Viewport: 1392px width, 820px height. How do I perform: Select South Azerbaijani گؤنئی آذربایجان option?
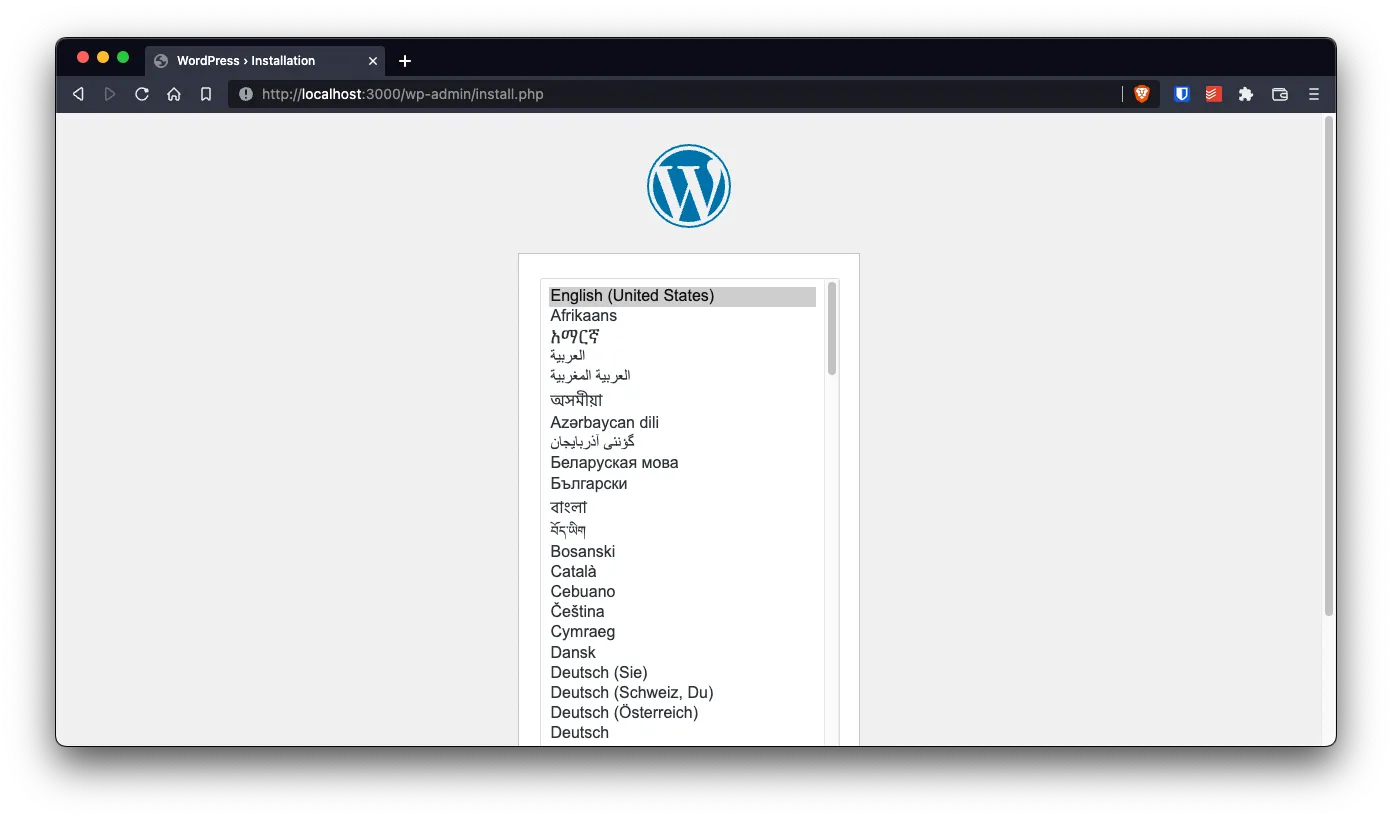point(682,442)
